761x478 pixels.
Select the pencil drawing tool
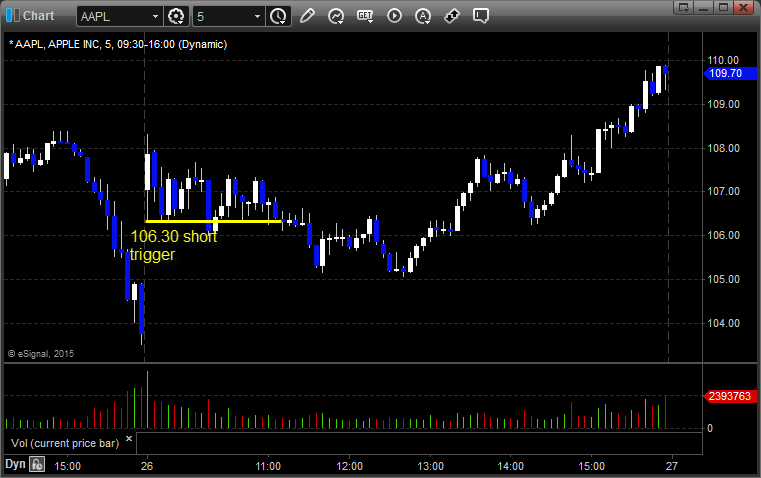coord(307,16)
